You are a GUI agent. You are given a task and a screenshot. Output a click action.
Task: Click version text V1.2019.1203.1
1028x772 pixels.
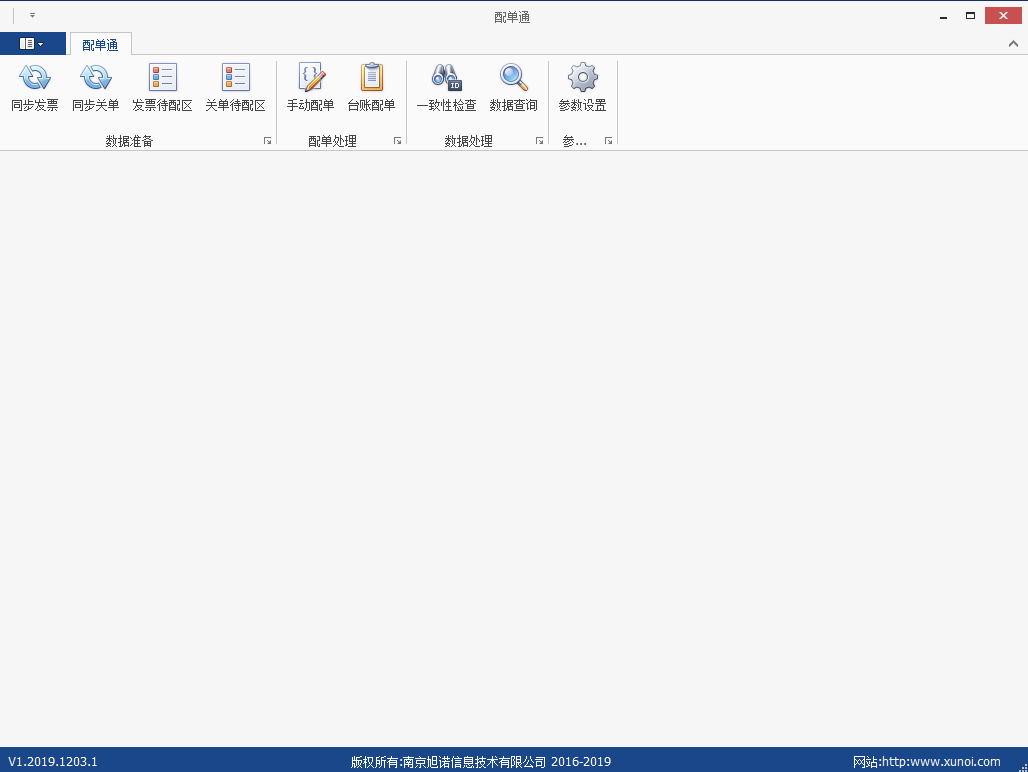[52, 762]
